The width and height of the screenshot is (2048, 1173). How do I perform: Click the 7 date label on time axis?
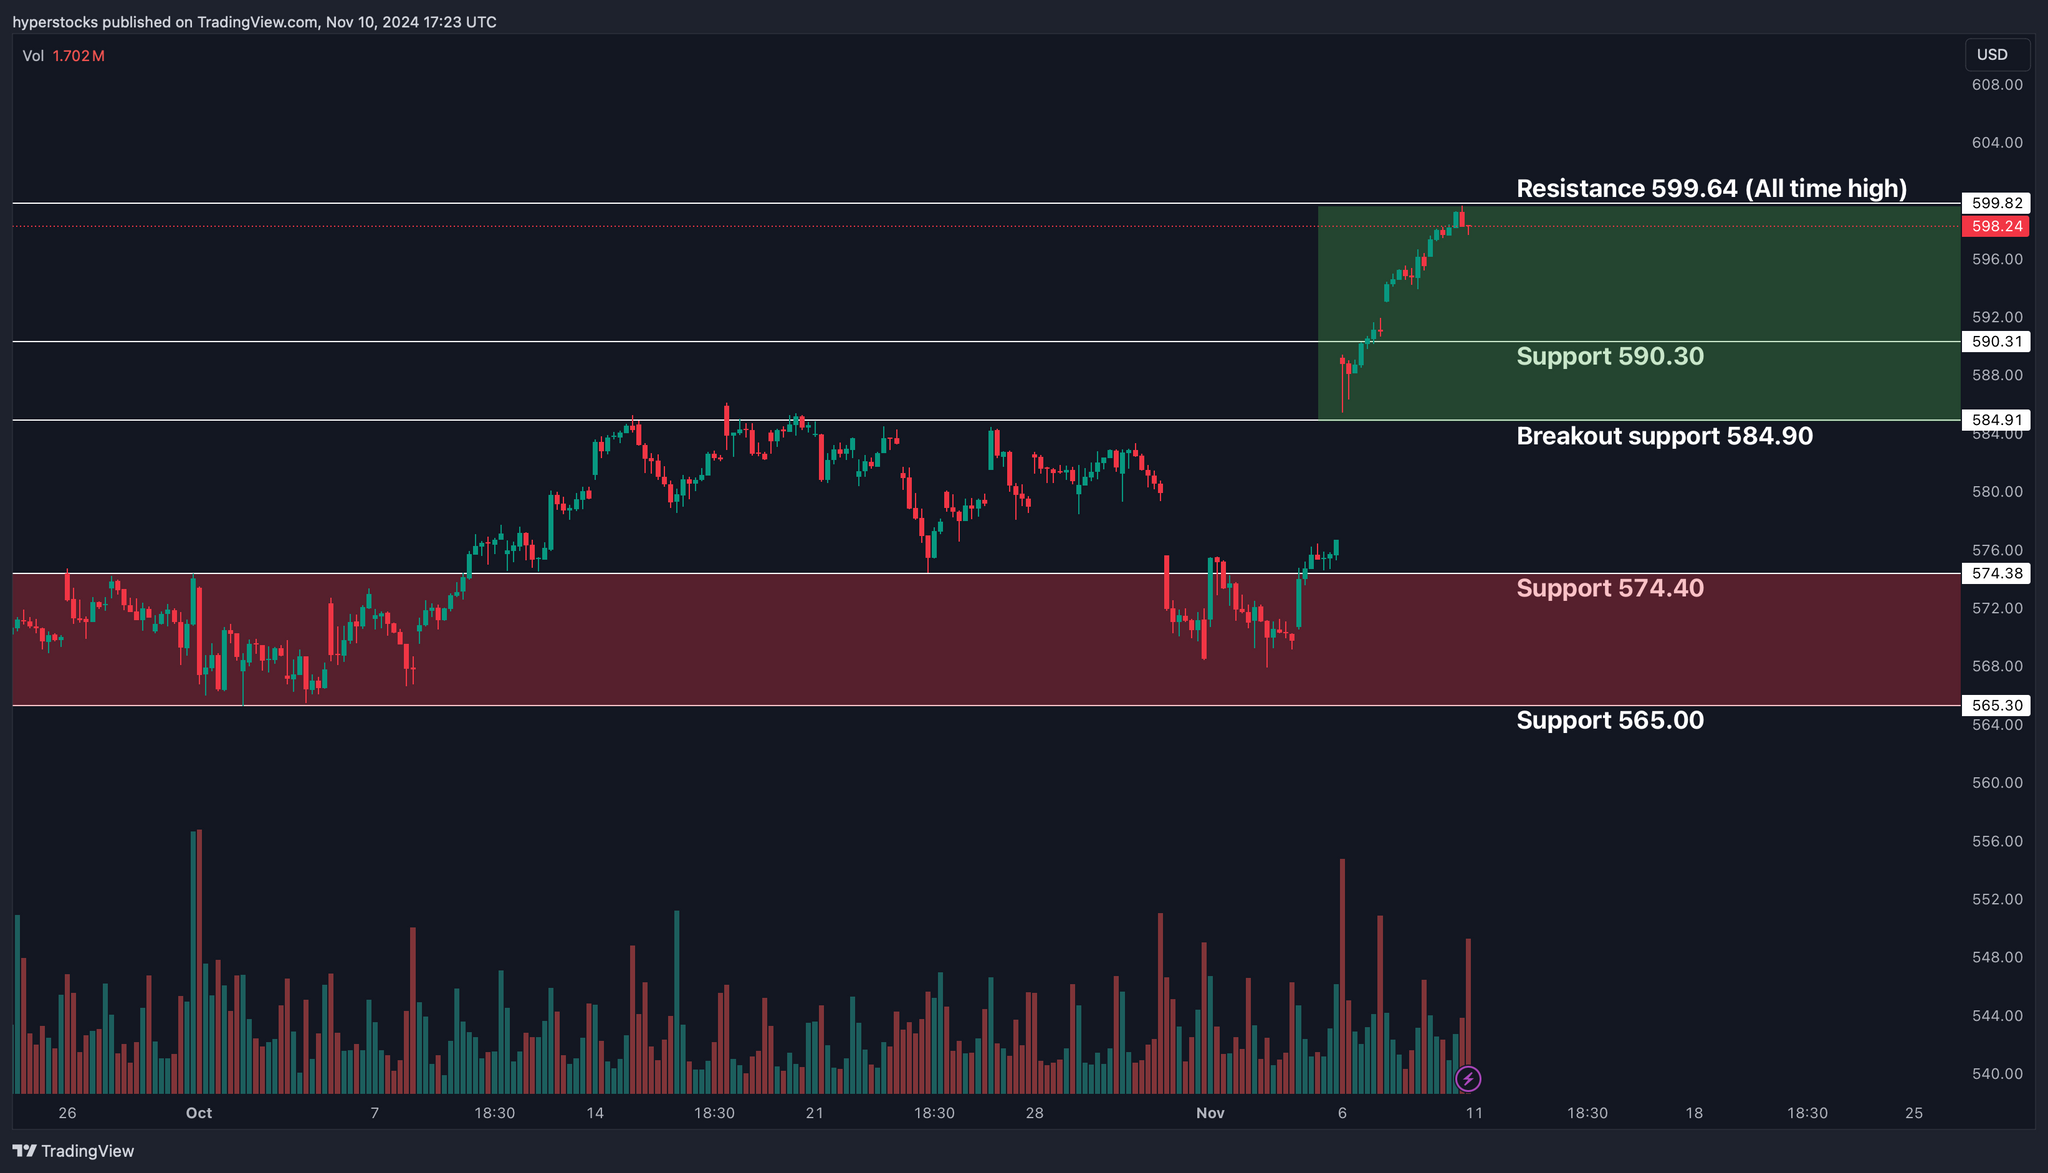point(375,1113)
